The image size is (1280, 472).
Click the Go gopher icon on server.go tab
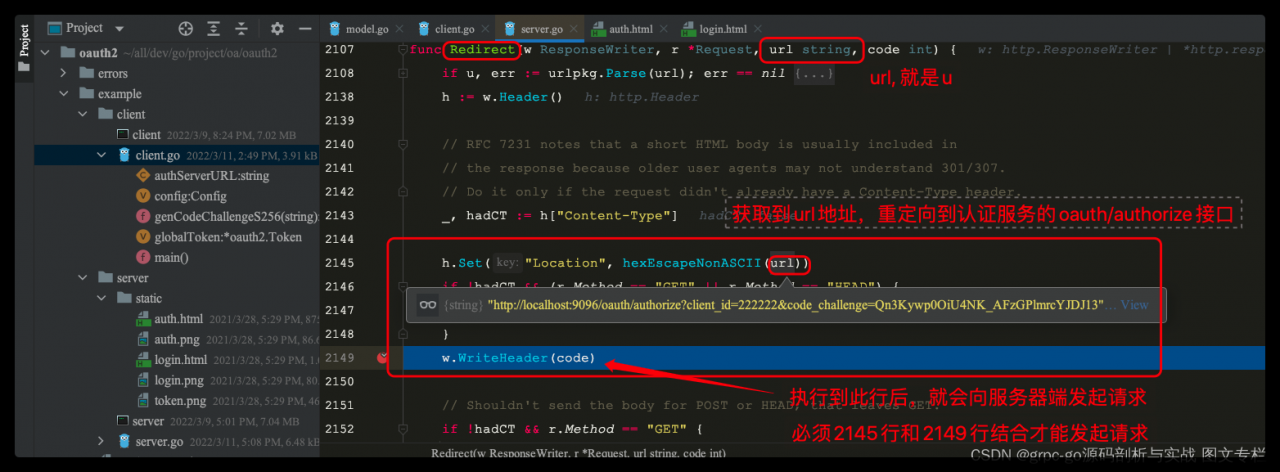511,30
